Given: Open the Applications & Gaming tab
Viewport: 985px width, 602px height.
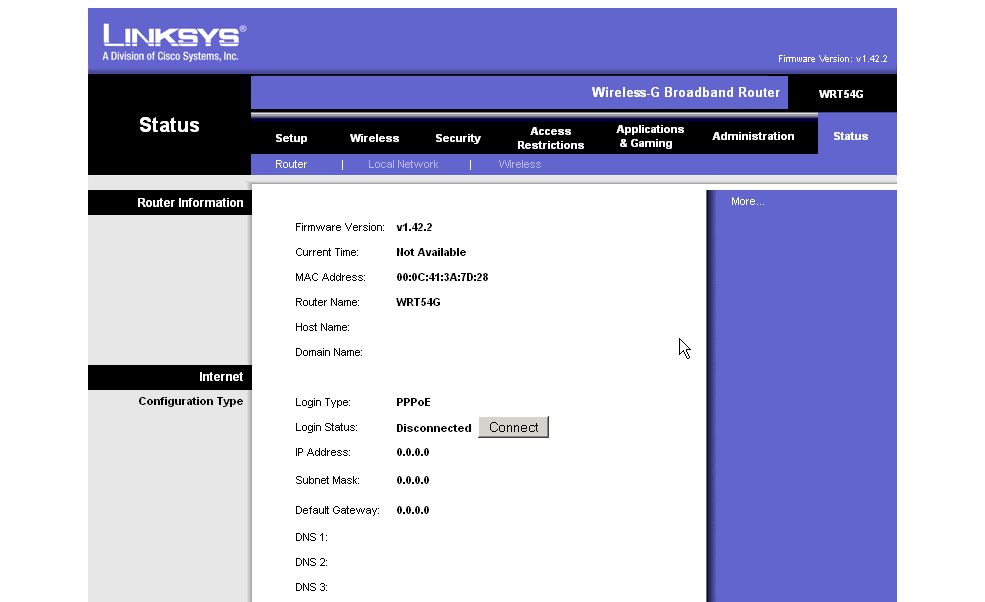Looking at the screenshot, I should coord(650,136).
